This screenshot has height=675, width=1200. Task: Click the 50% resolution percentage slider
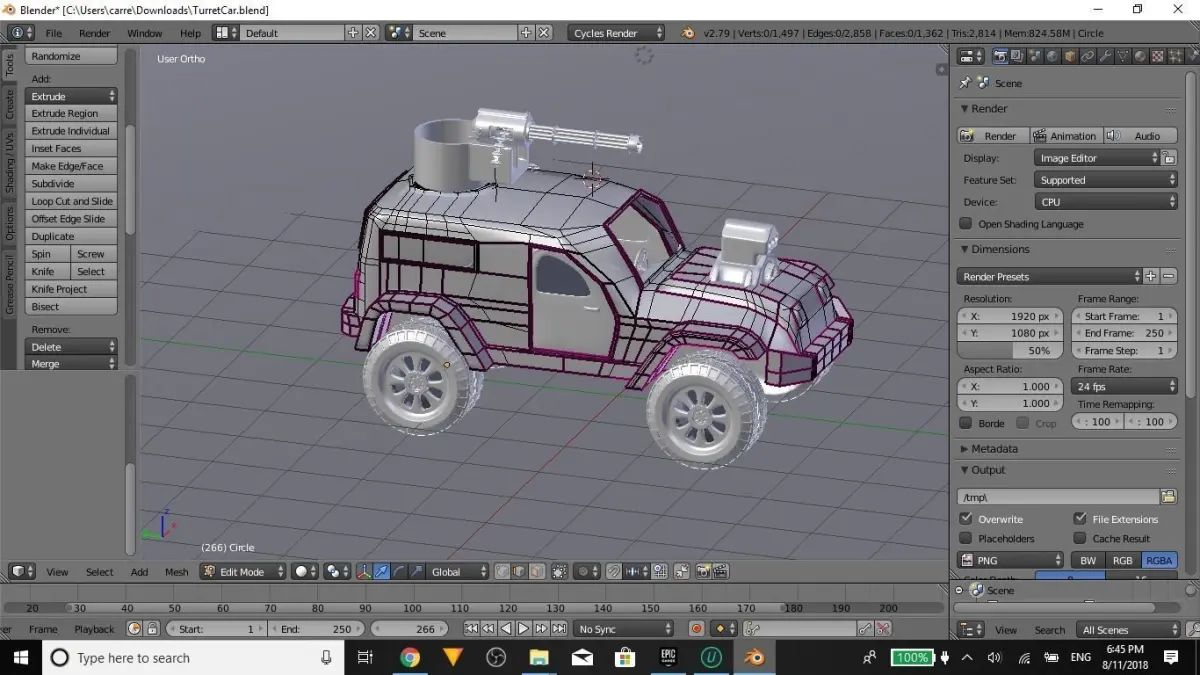[x=1012, y=351]
